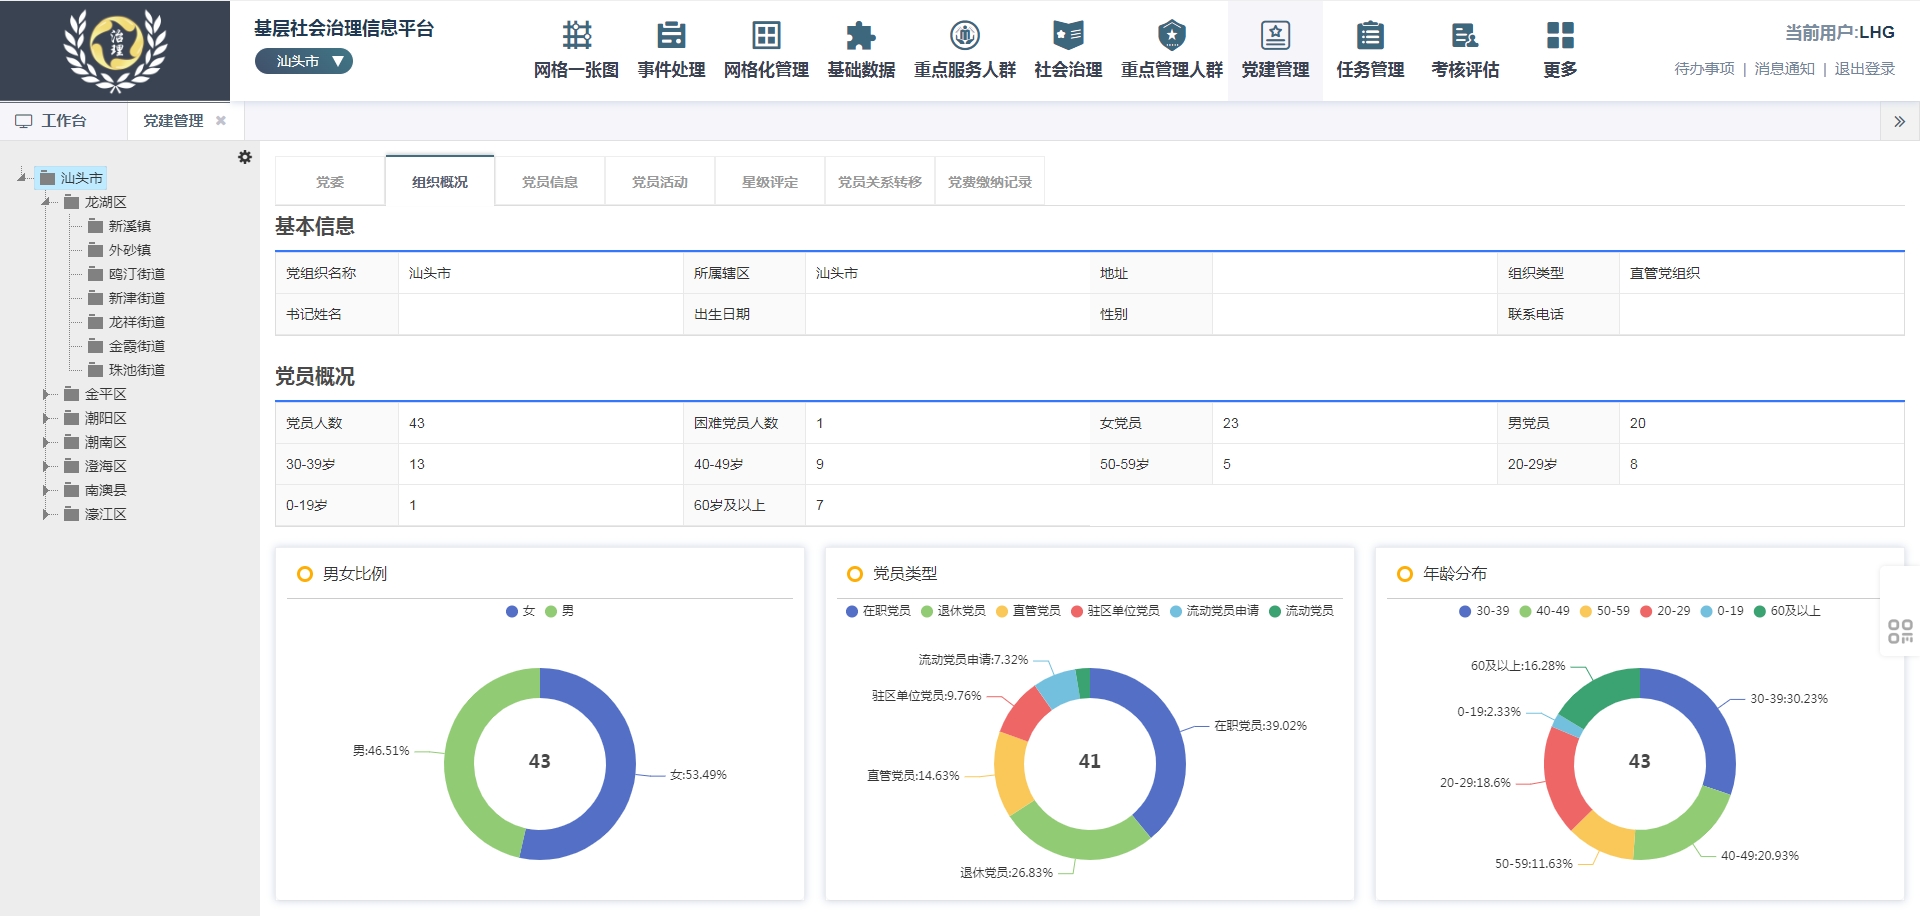The height and width of the screenshot is (916, 1920).
Task: Open 待办事项 link
Action: pyautogui.click(x=1704, y=68)
